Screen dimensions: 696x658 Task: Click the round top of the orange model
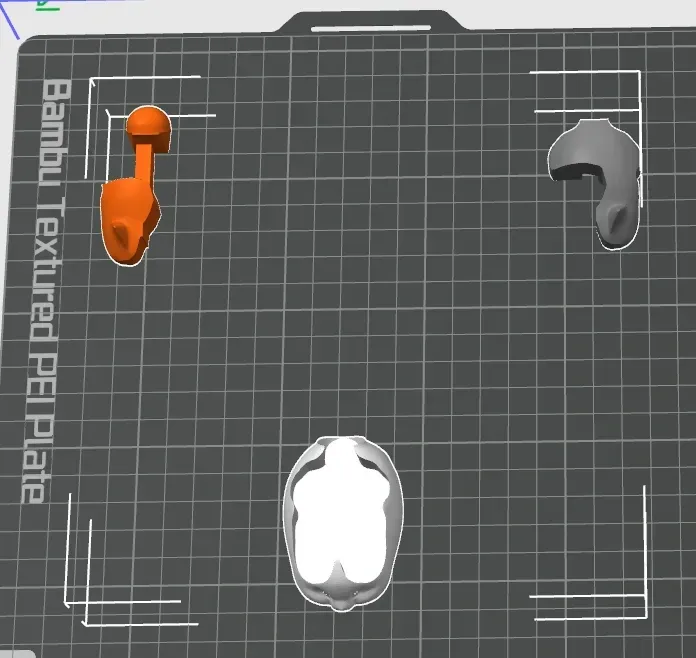point(148,125)
